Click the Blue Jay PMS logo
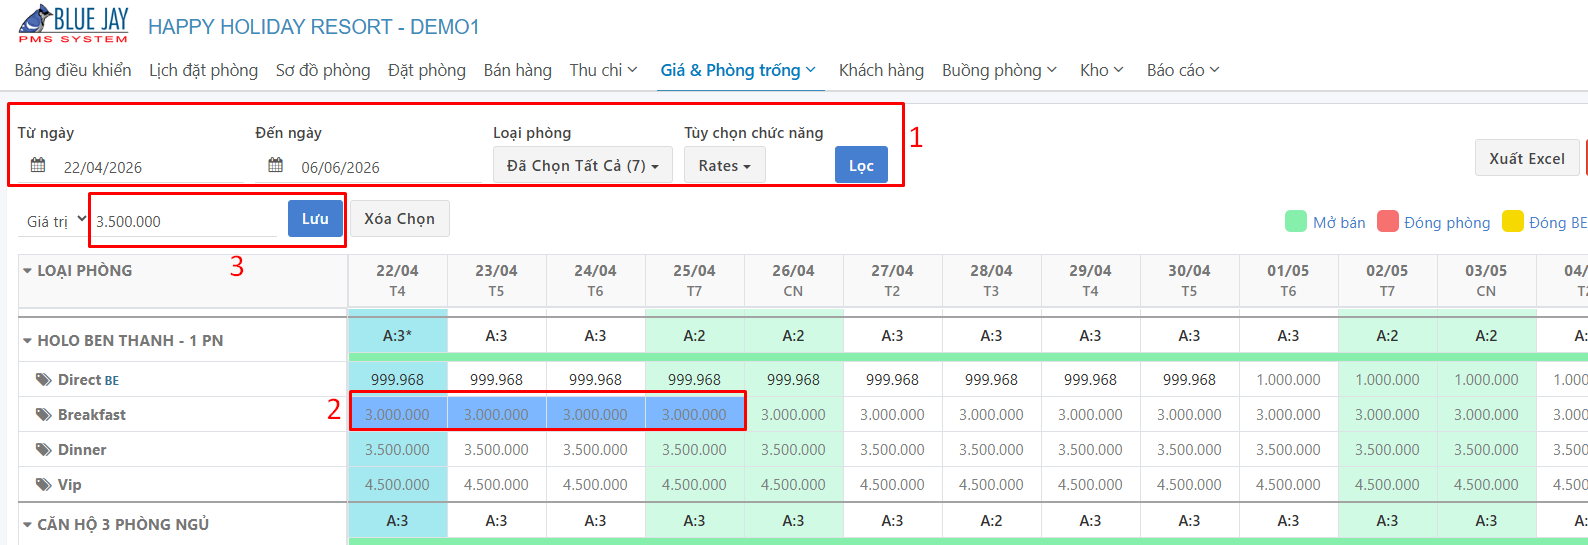Viewport: 1588px width, 545px height. point(73,24)
